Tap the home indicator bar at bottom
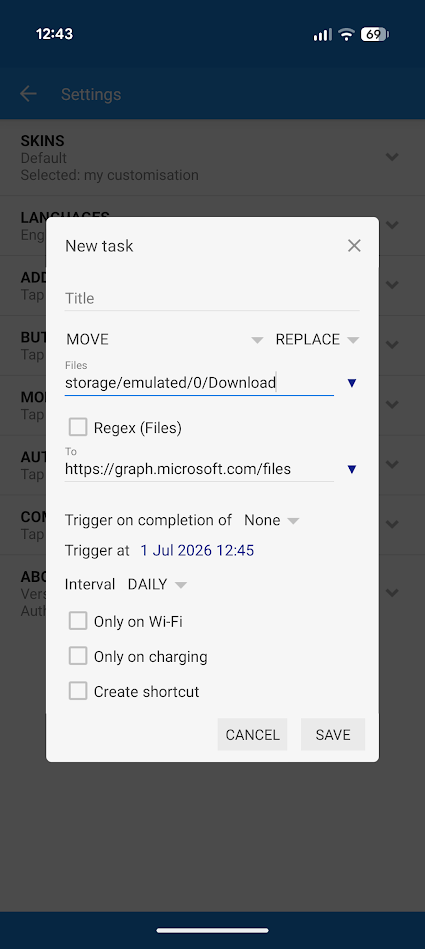Image resolution: width=425 pixels, height=949 pixels. tap(212, 930)
